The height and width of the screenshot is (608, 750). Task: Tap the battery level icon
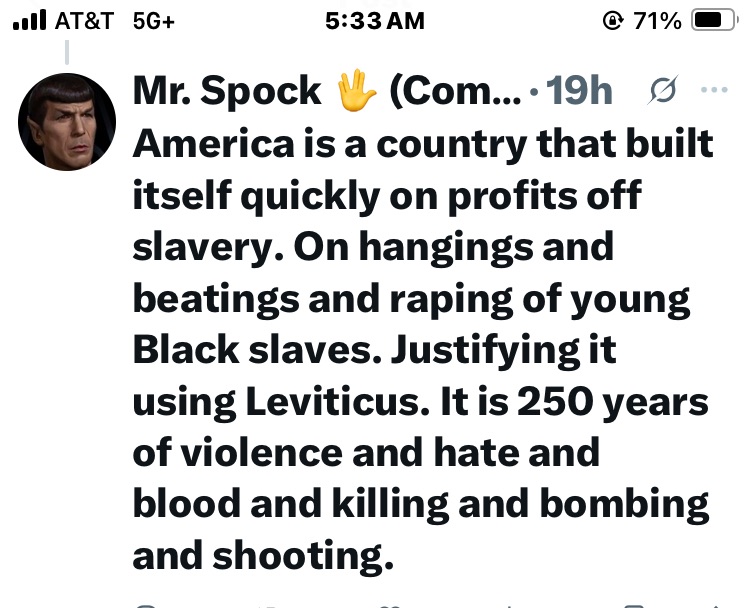[714, 21]
